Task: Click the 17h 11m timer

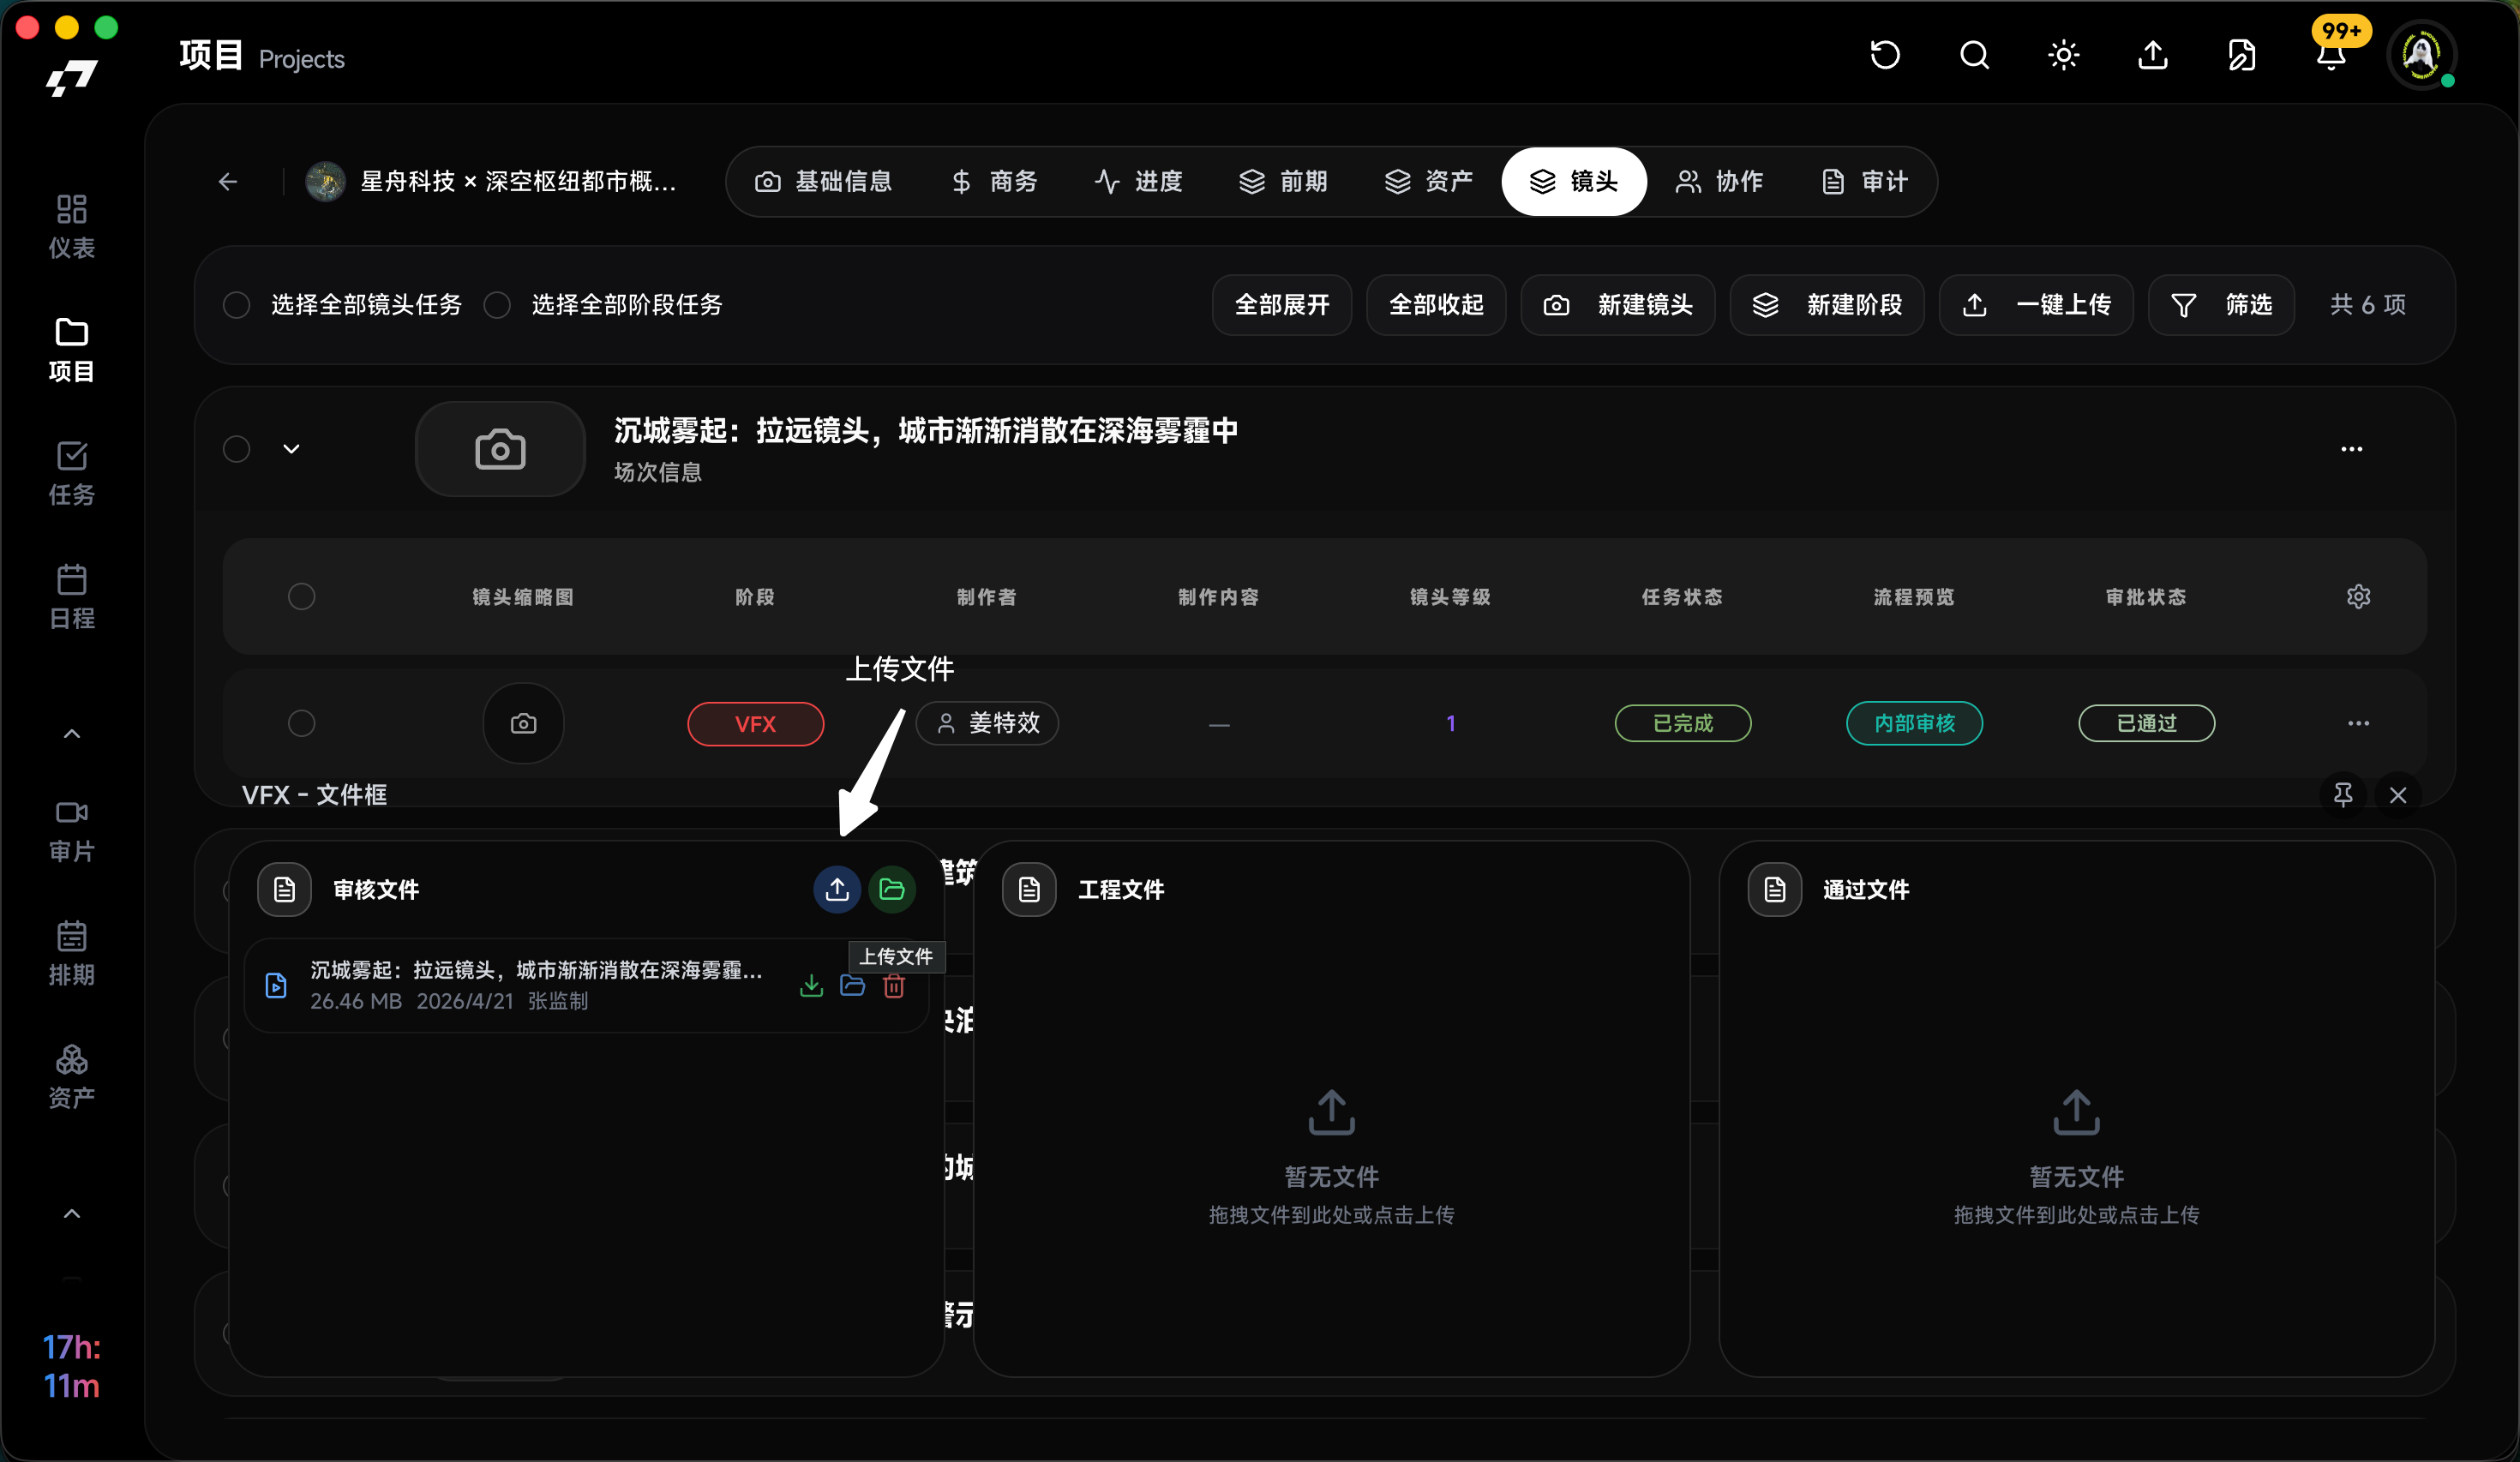Action: coord(71,1366)
